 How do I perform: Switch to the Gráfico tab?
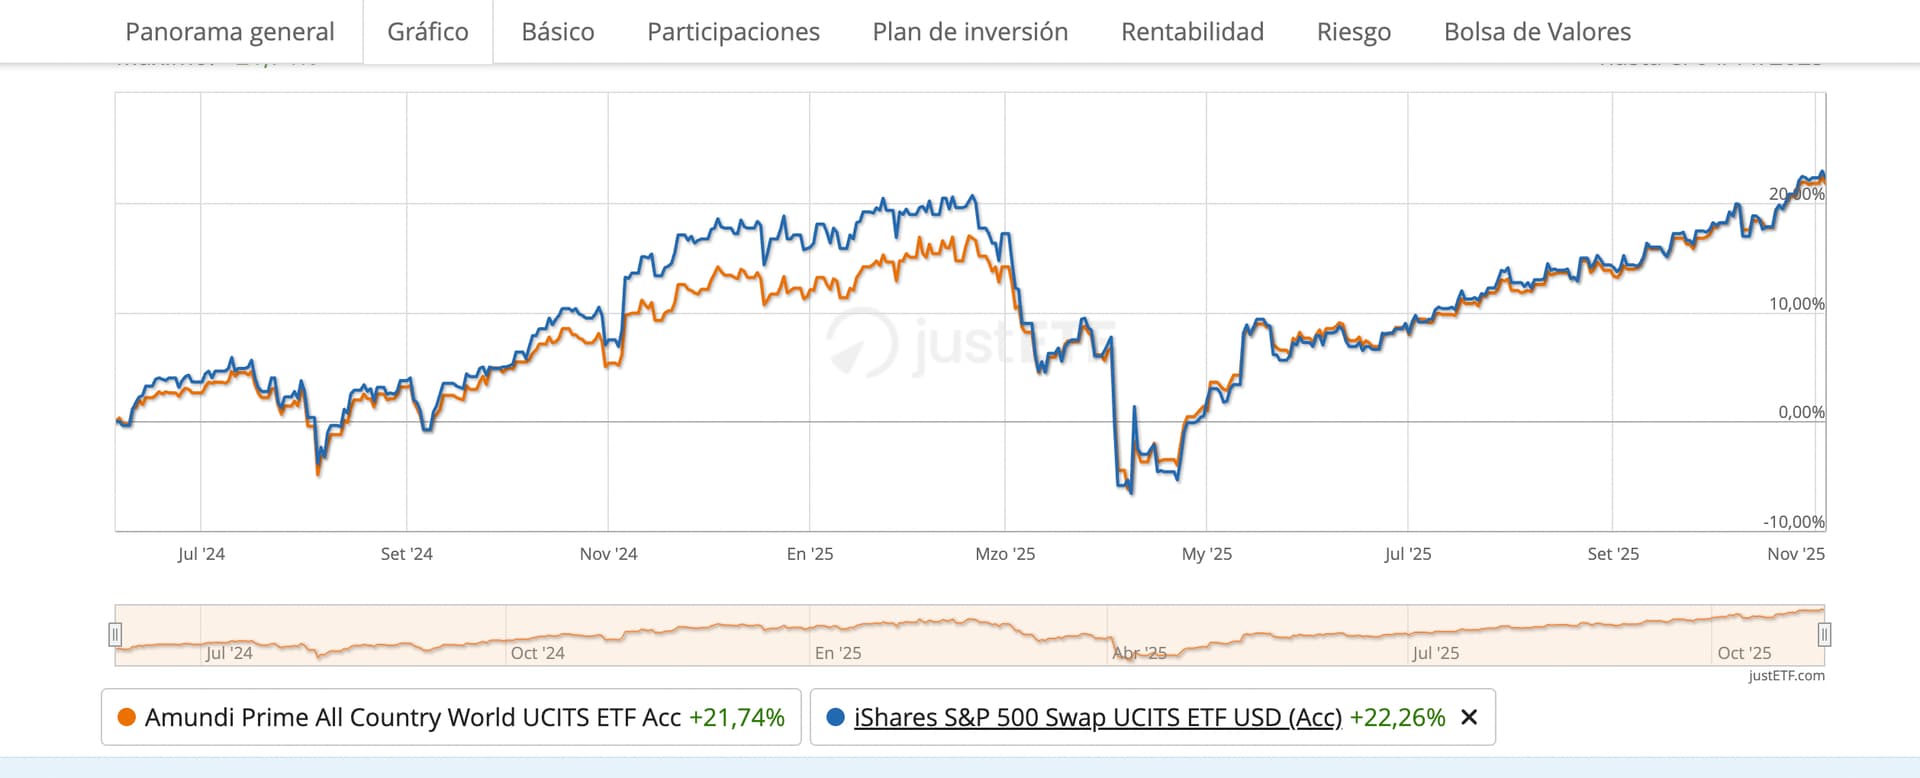point(427,32)
